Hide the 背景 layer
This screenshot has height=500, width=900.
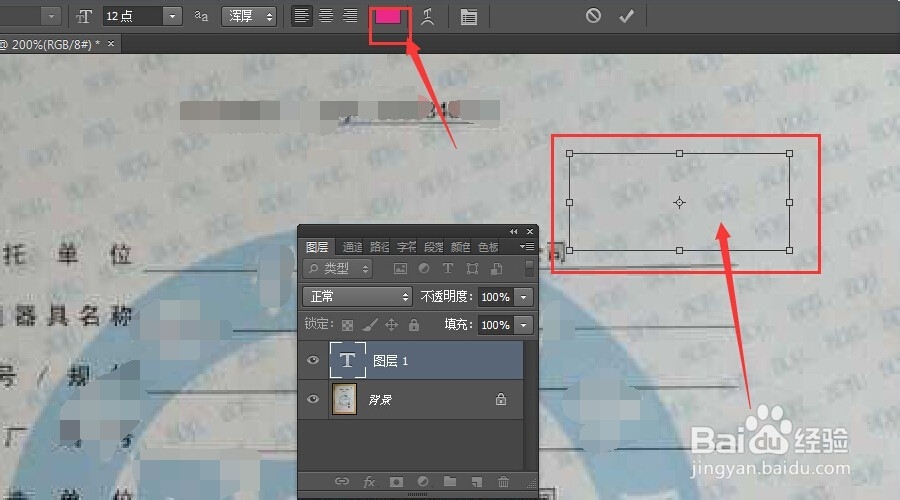coord(313,398)
